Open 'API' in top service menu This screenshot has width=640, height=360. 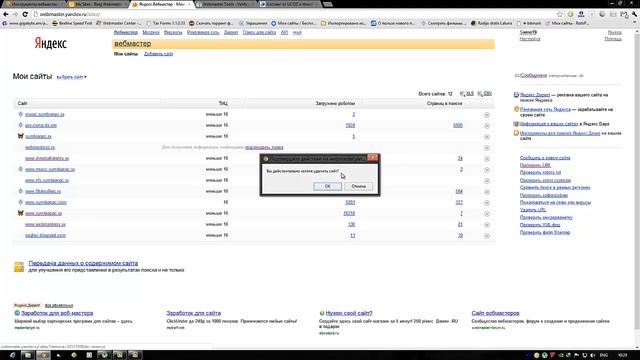pos(284,32)
